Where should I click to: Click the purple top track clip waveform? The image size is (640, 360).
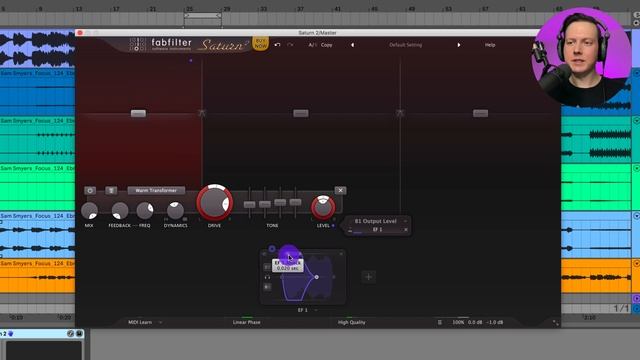tap(37, 49)
